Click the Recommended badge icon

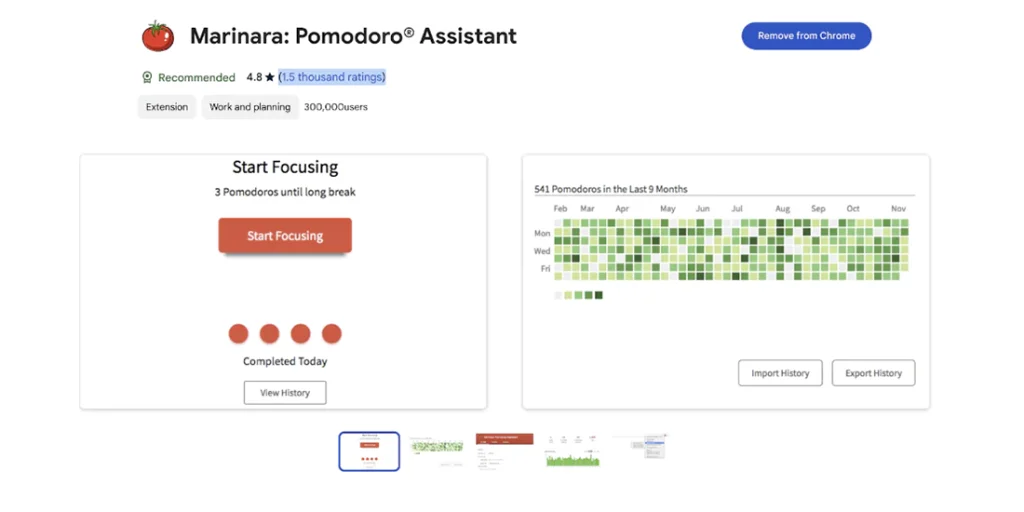click(x=146, y=77)
